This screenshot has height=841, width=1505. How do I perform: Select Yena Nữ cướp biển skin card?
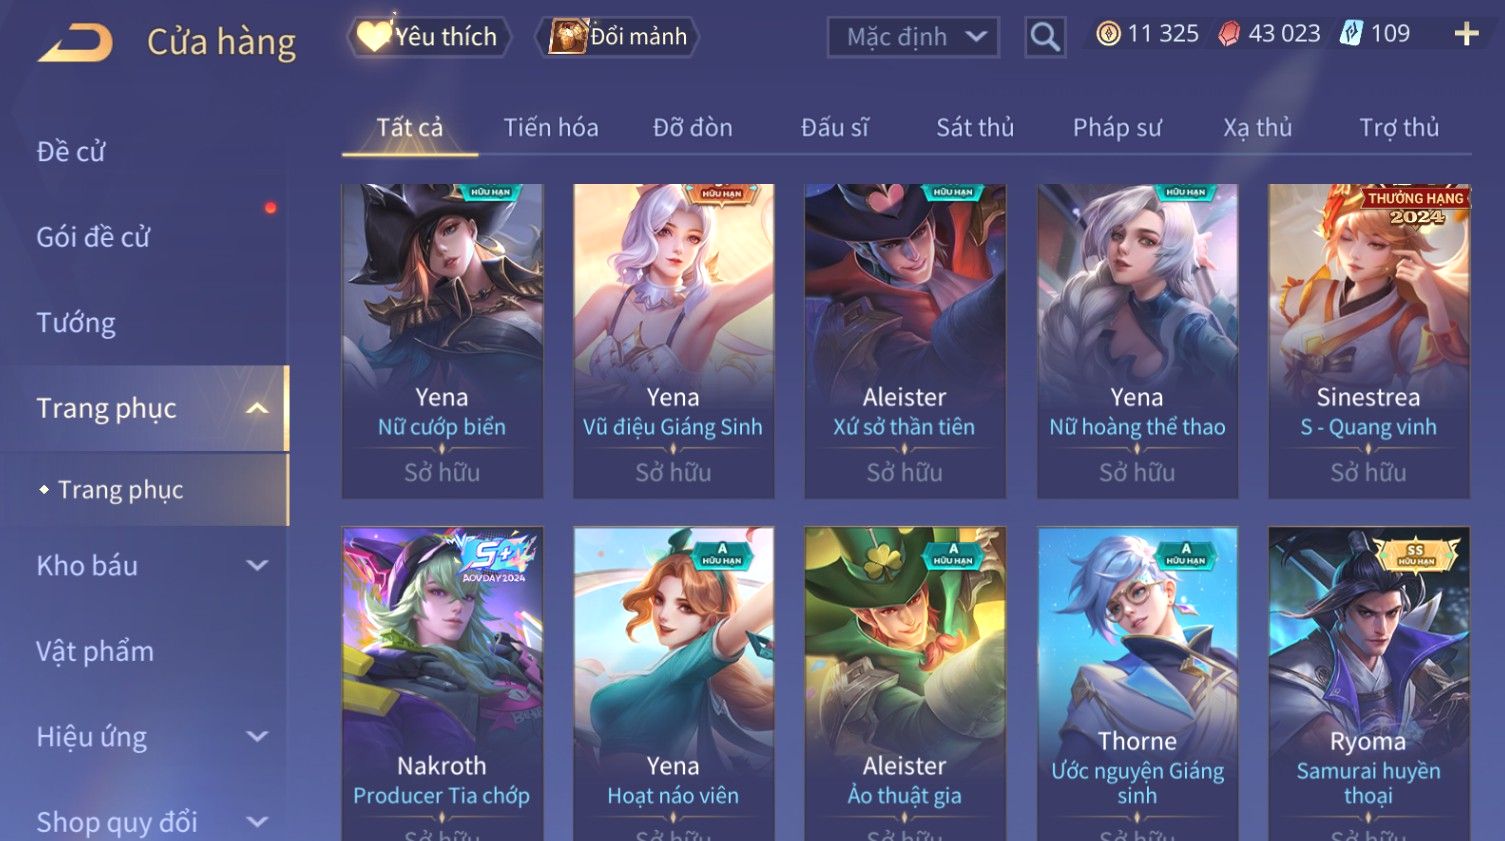[442, 341]
